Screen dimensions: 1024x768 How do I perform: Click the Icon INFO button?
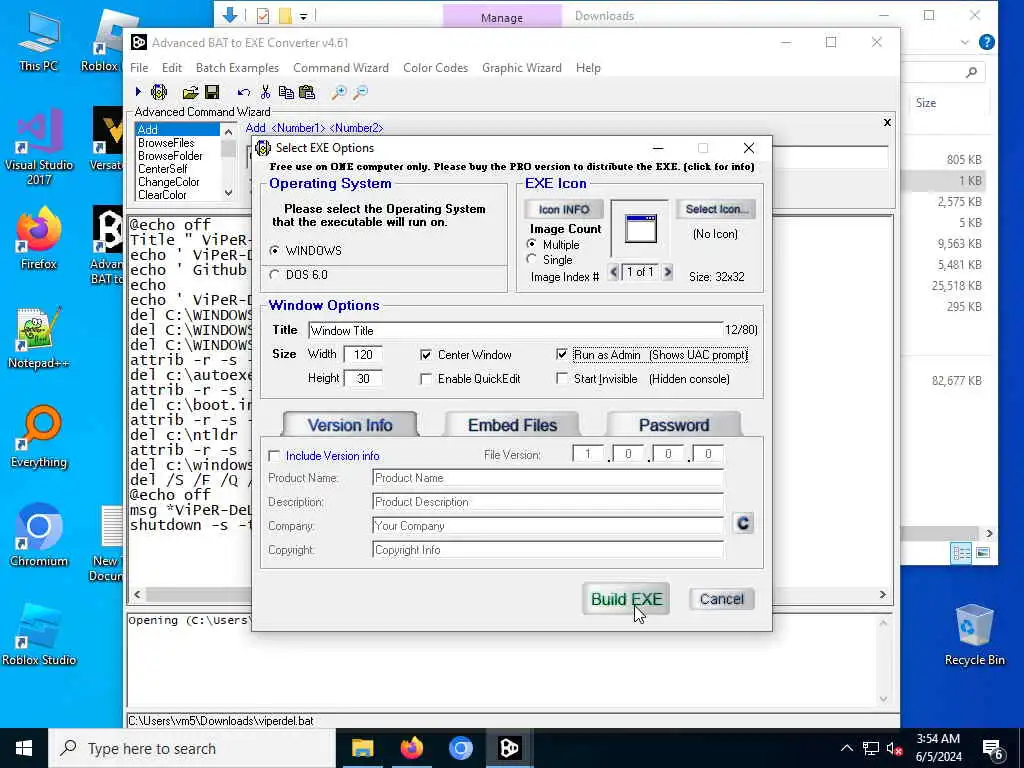(564, 210)
